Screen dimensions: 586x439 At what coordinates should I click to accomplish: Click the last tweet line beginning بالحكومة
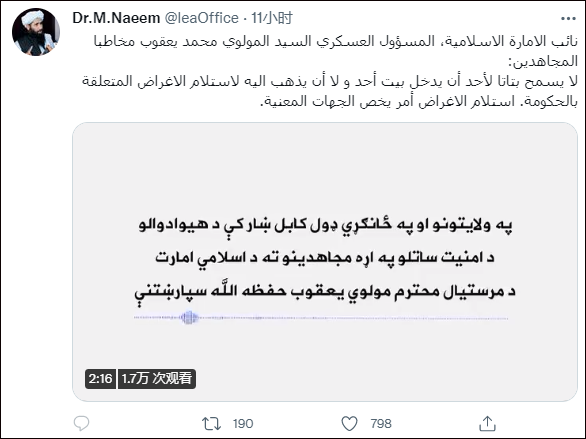coord(419,101)
